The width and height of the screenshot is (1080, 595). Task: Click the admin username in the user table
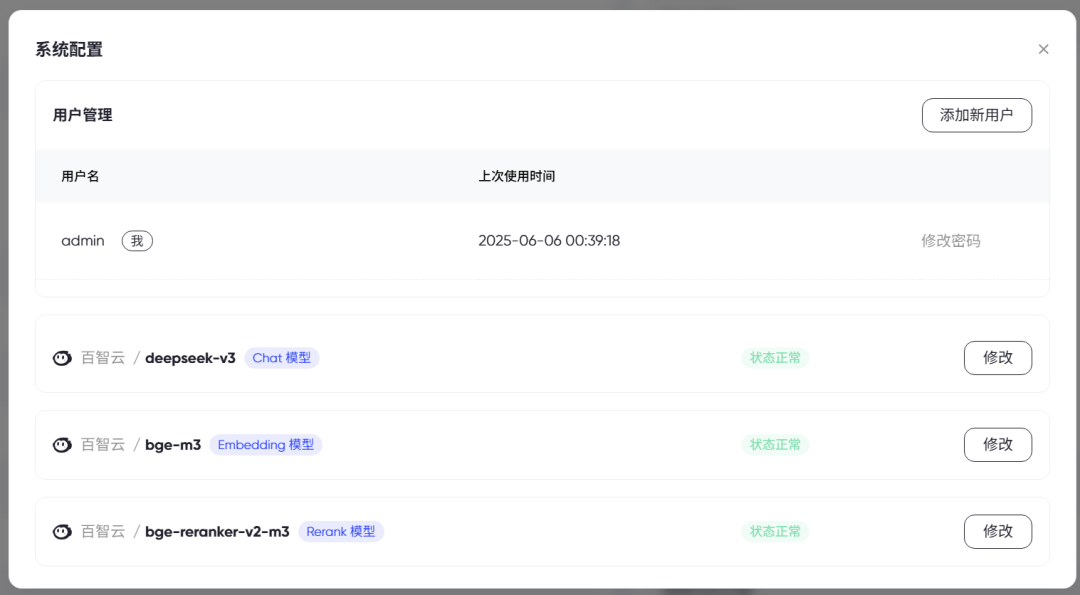click(x=82, y=240)
